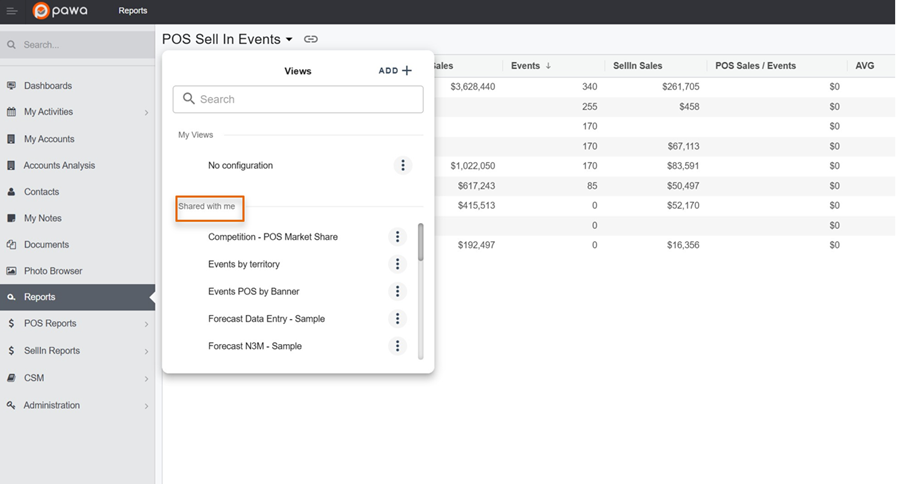Click the sidebar search magnifier icon
This screenshot has height=484, width=900.
coord(11,45)
